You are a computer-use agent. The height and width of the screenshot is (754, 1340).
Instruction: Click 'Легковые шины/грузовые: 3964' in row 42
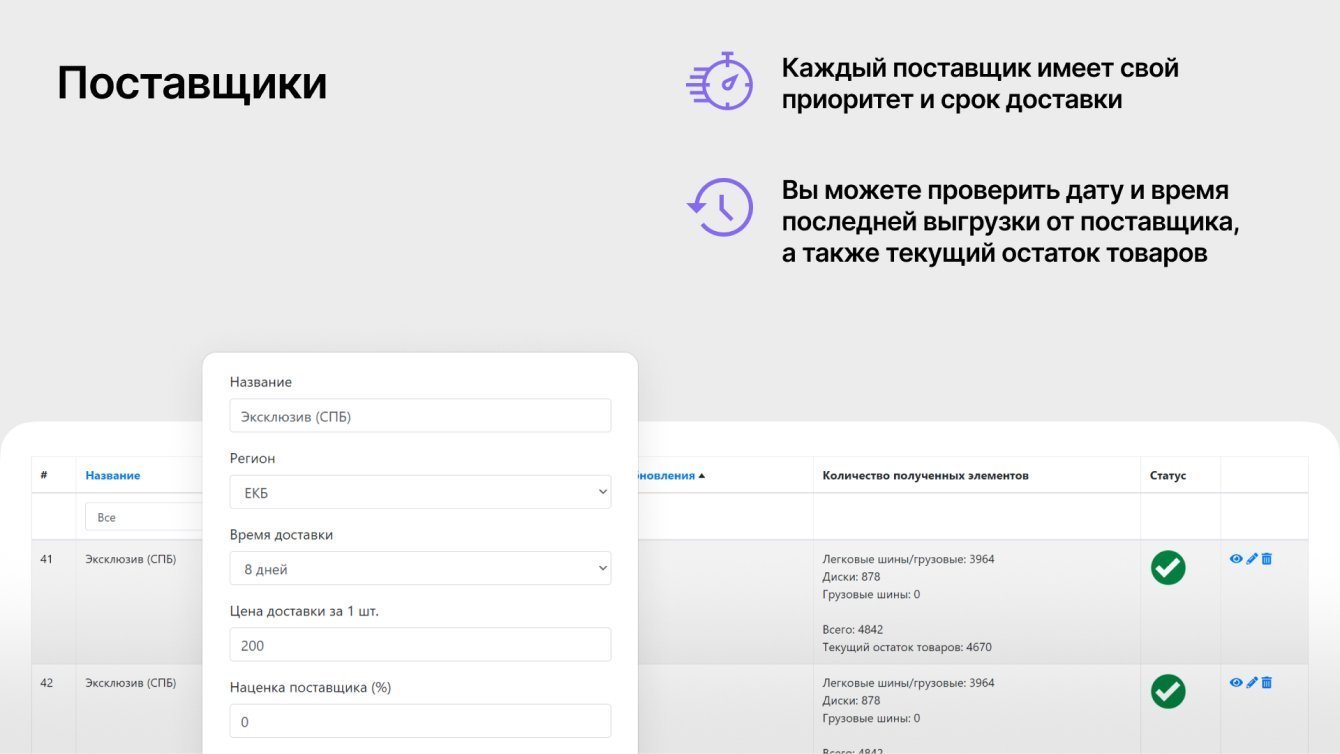point(908,683)
